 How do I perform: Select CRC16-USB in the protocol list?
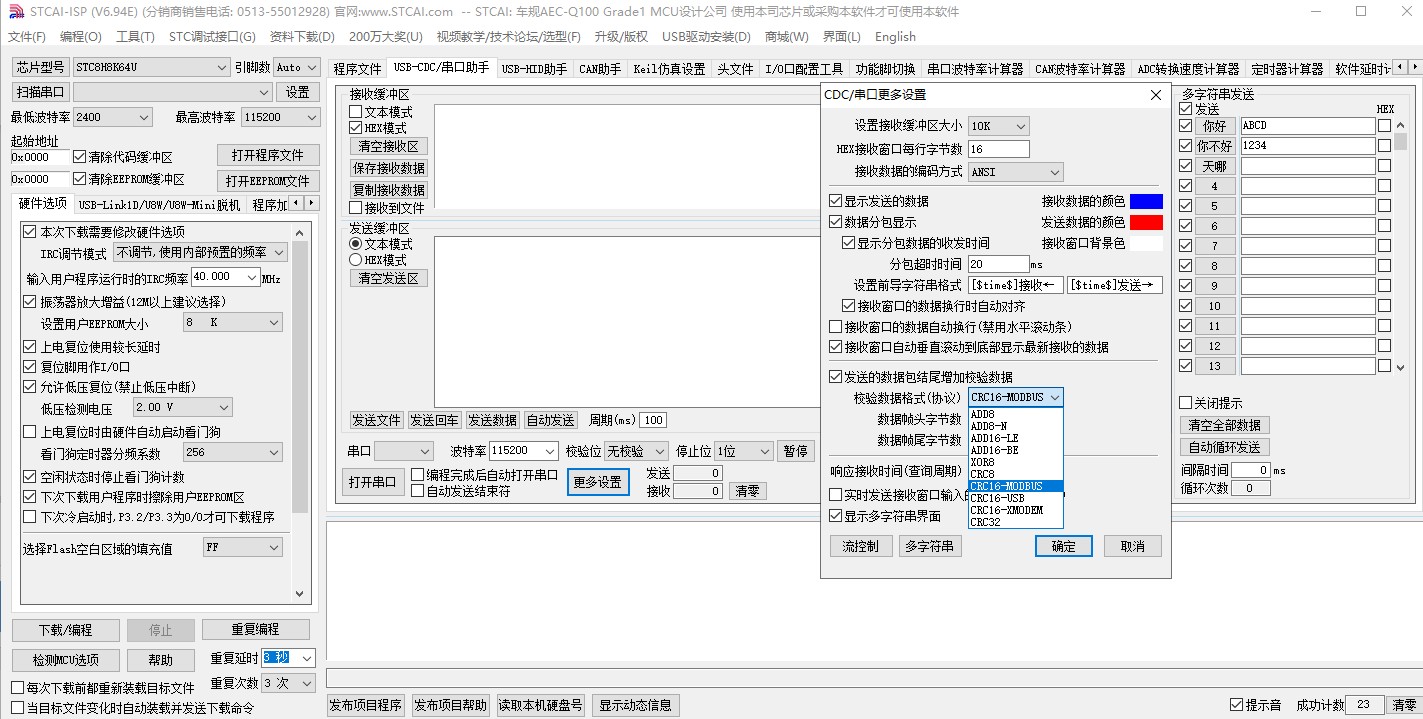click(1016, 498)
